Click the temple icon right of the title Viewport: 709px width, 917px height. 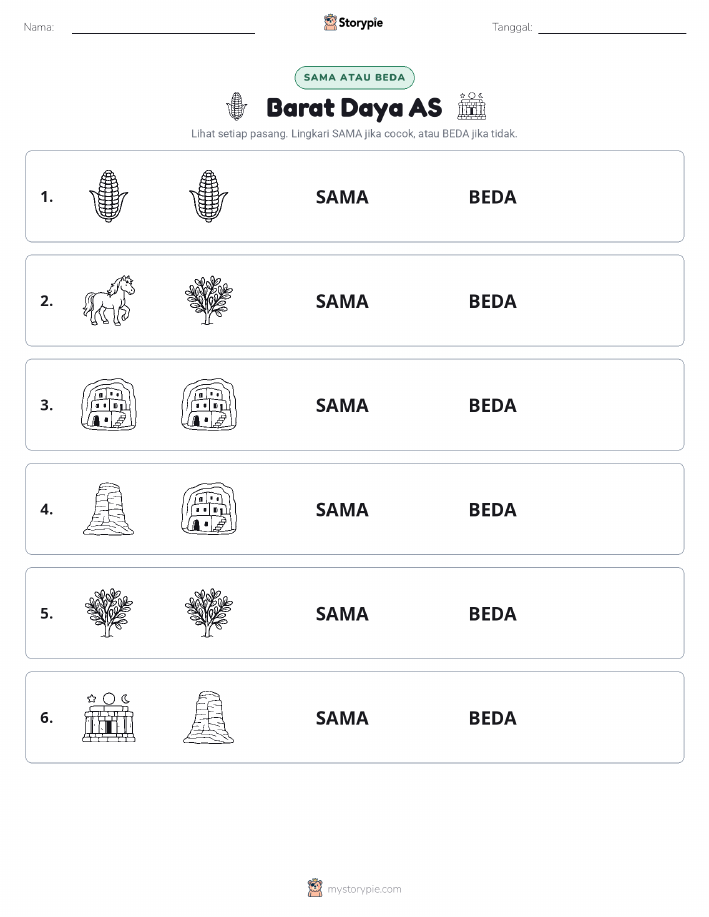[471, 106]
